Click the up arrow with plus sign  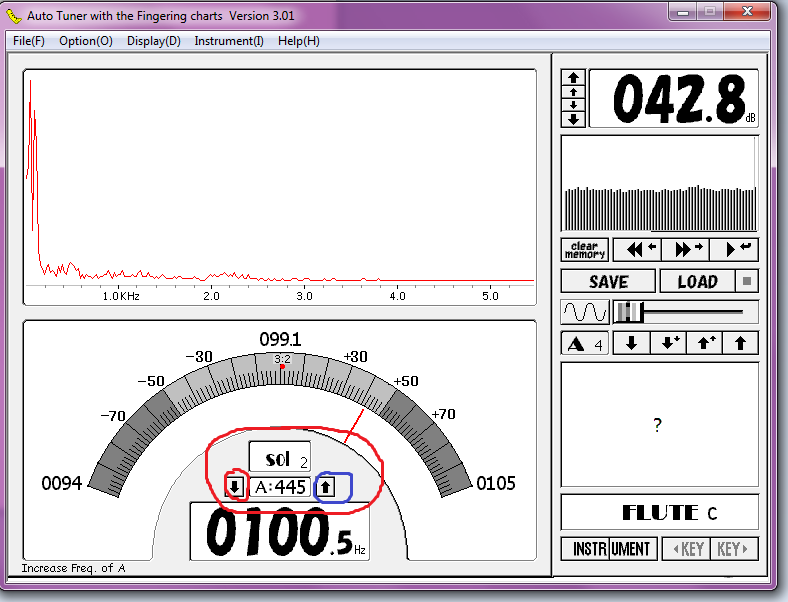[x=704, y=344]
